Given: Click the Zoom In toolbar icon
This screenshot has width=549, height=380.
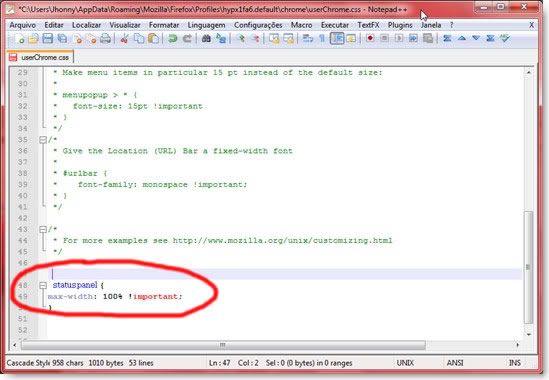Looking at the screenshot, I should tap(241, 39).
